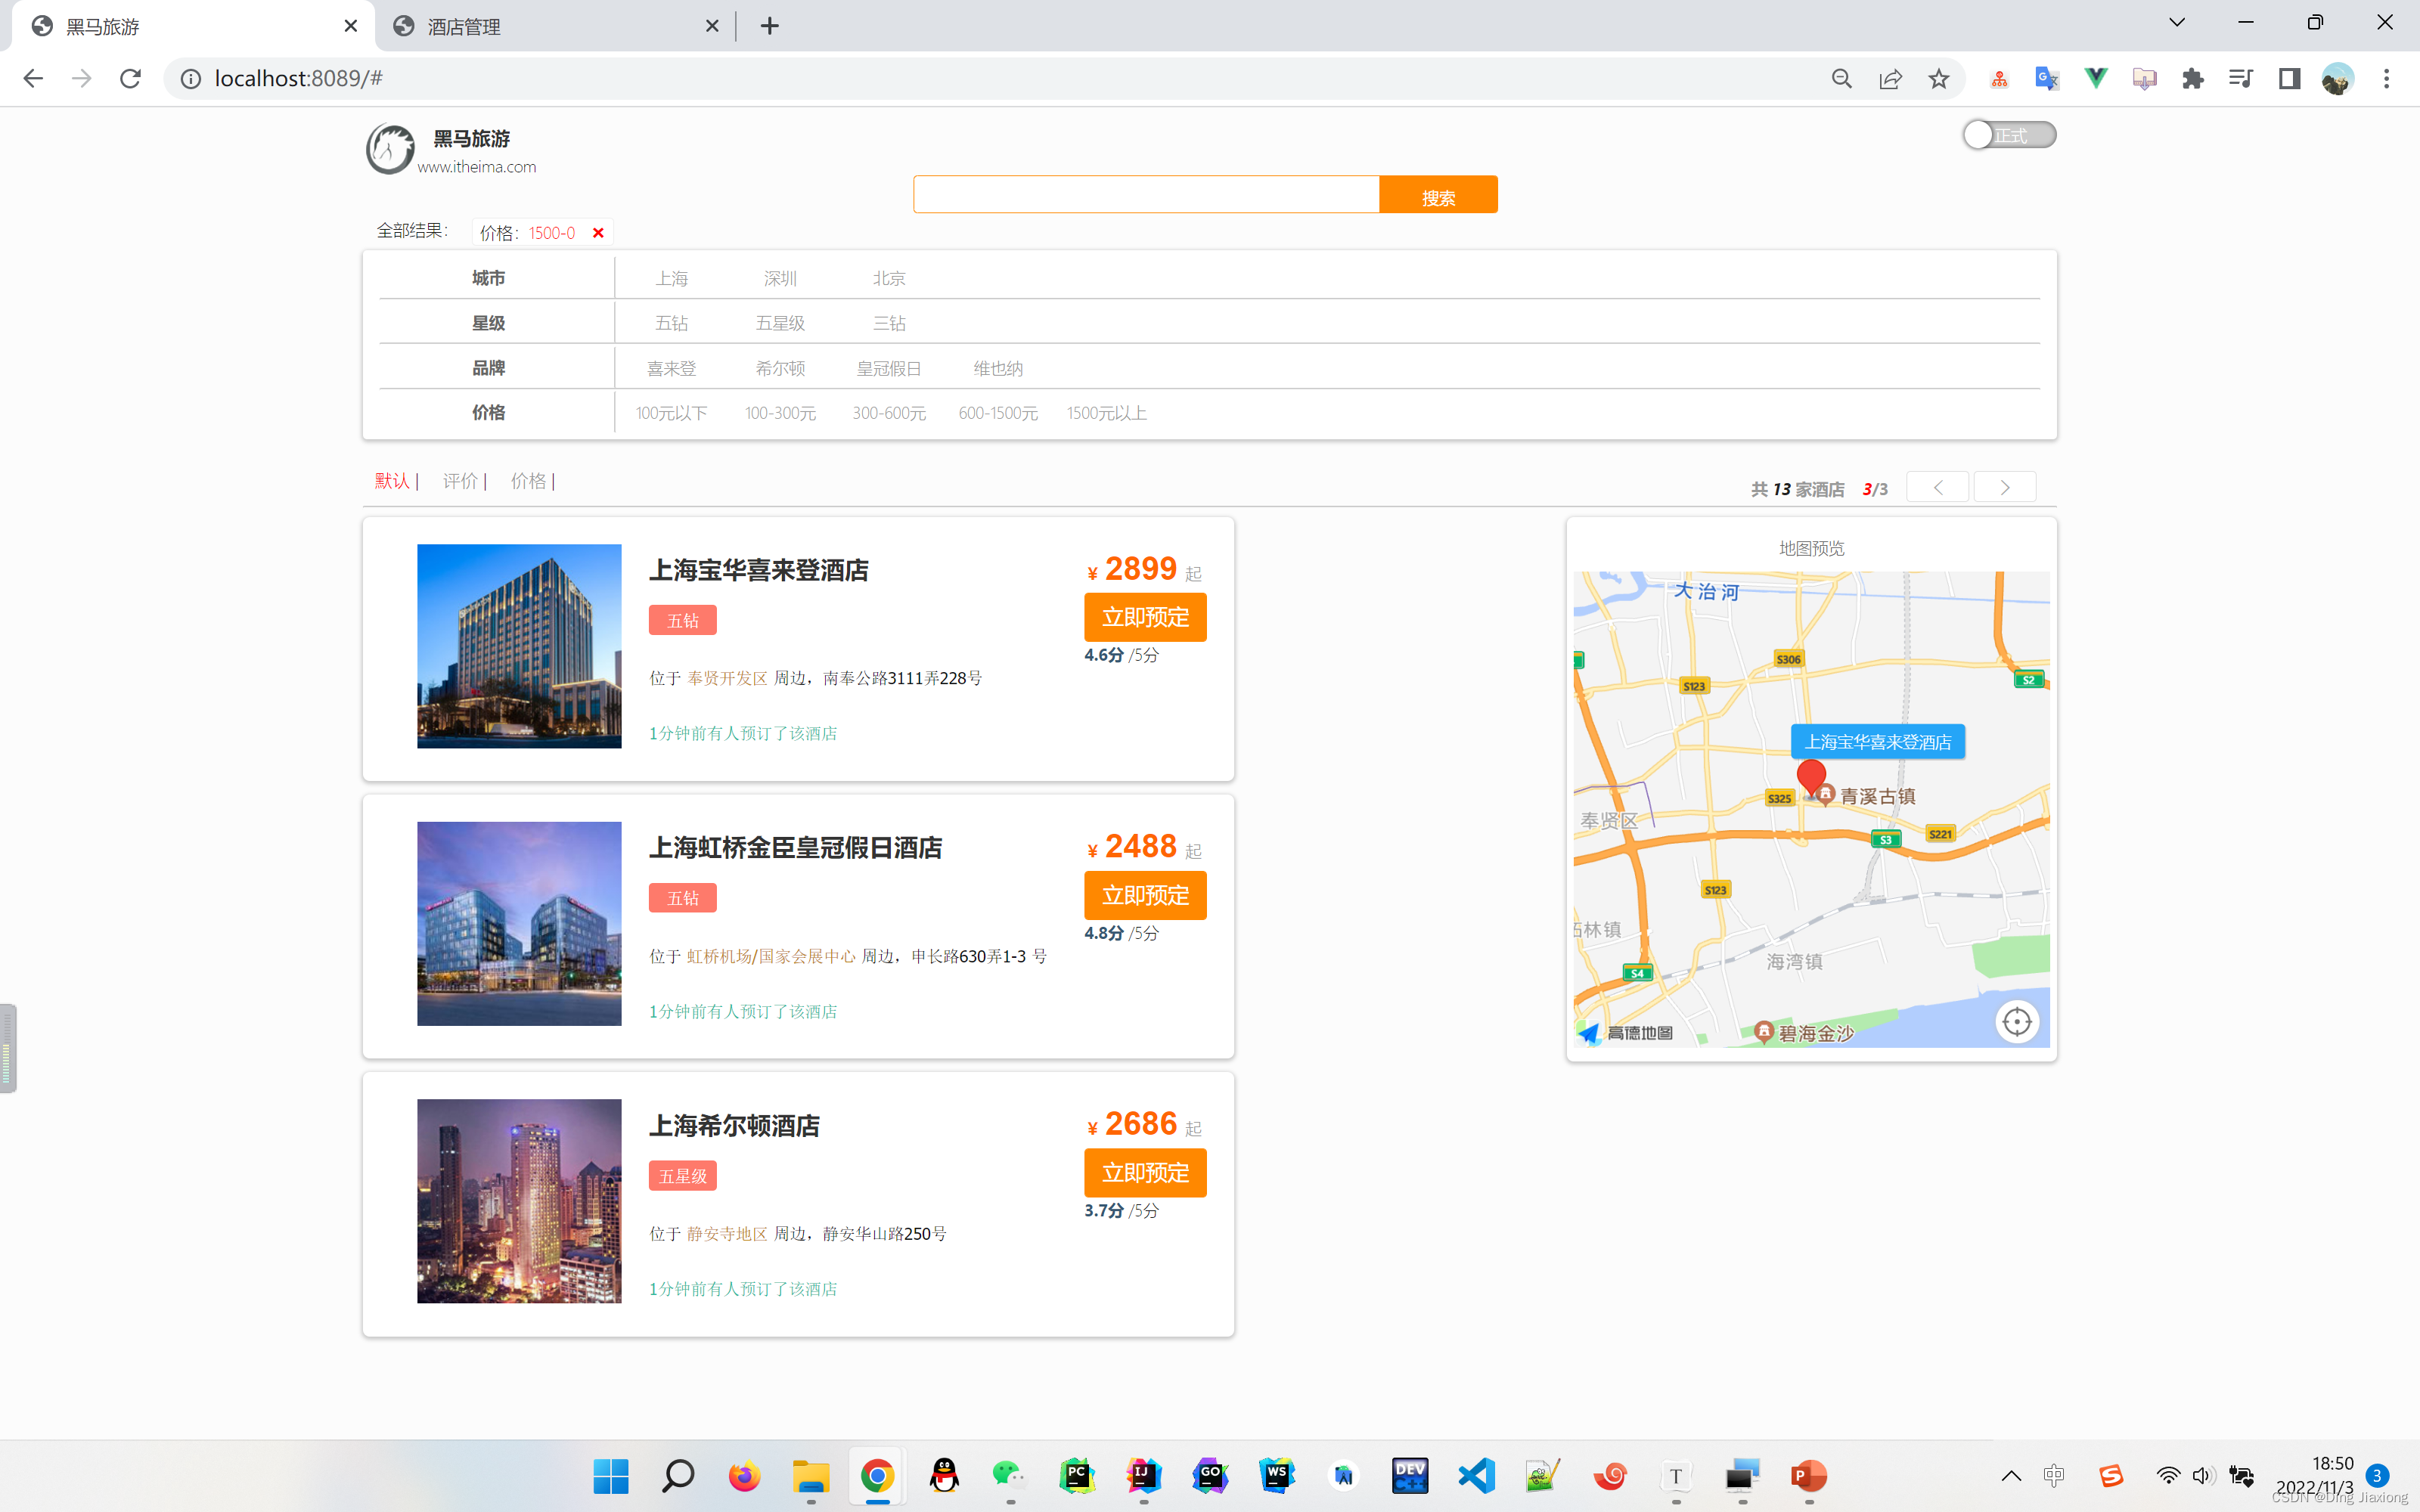The height and width of the screenshot is (1512, 2420).
Task: Open Chrome three-dot menu
Action: click(2386, 78)
